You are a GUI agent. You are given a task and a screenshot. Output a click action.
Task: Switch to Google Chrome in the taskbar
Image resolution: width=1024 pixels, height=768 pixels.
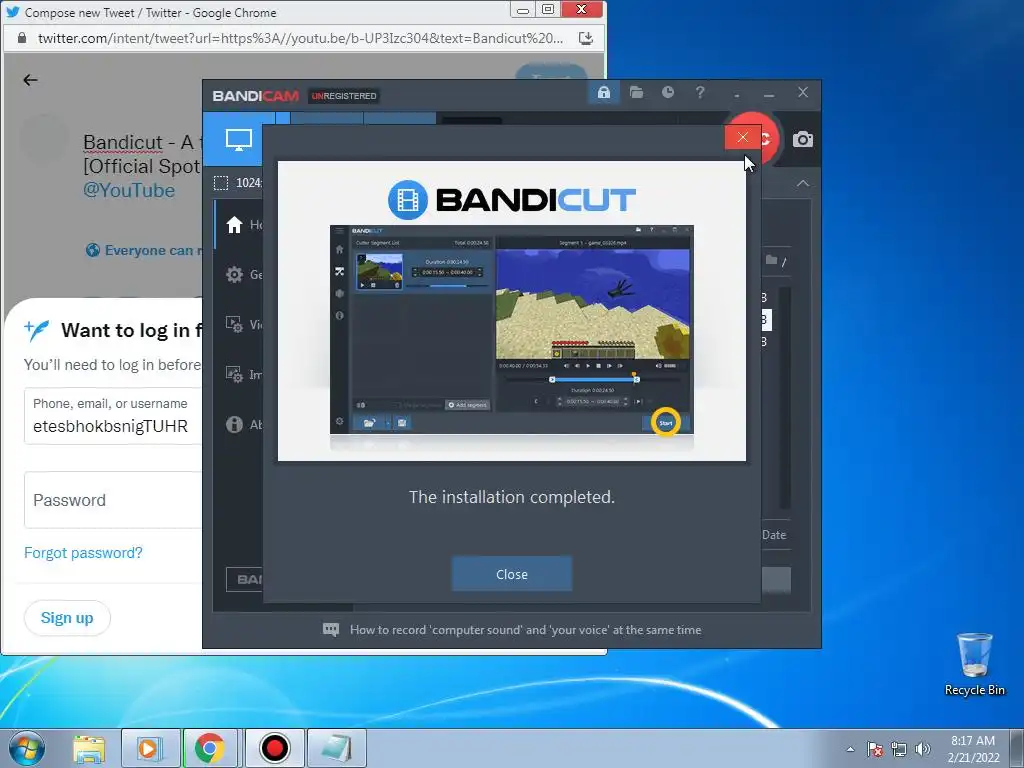(x=210, y=748)
